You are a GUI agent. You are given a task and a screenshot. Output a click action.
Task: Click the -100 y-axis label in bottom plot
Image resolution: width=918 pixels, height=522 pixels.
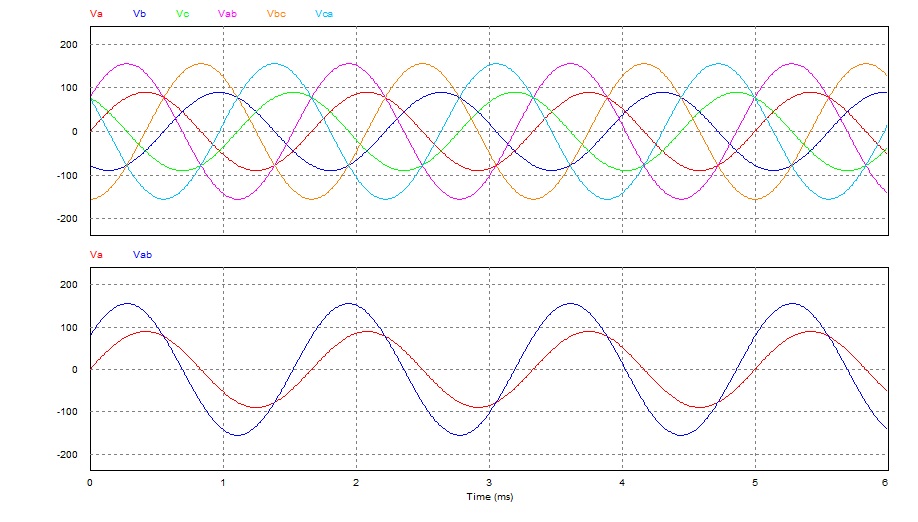click(x=67, y=412)
